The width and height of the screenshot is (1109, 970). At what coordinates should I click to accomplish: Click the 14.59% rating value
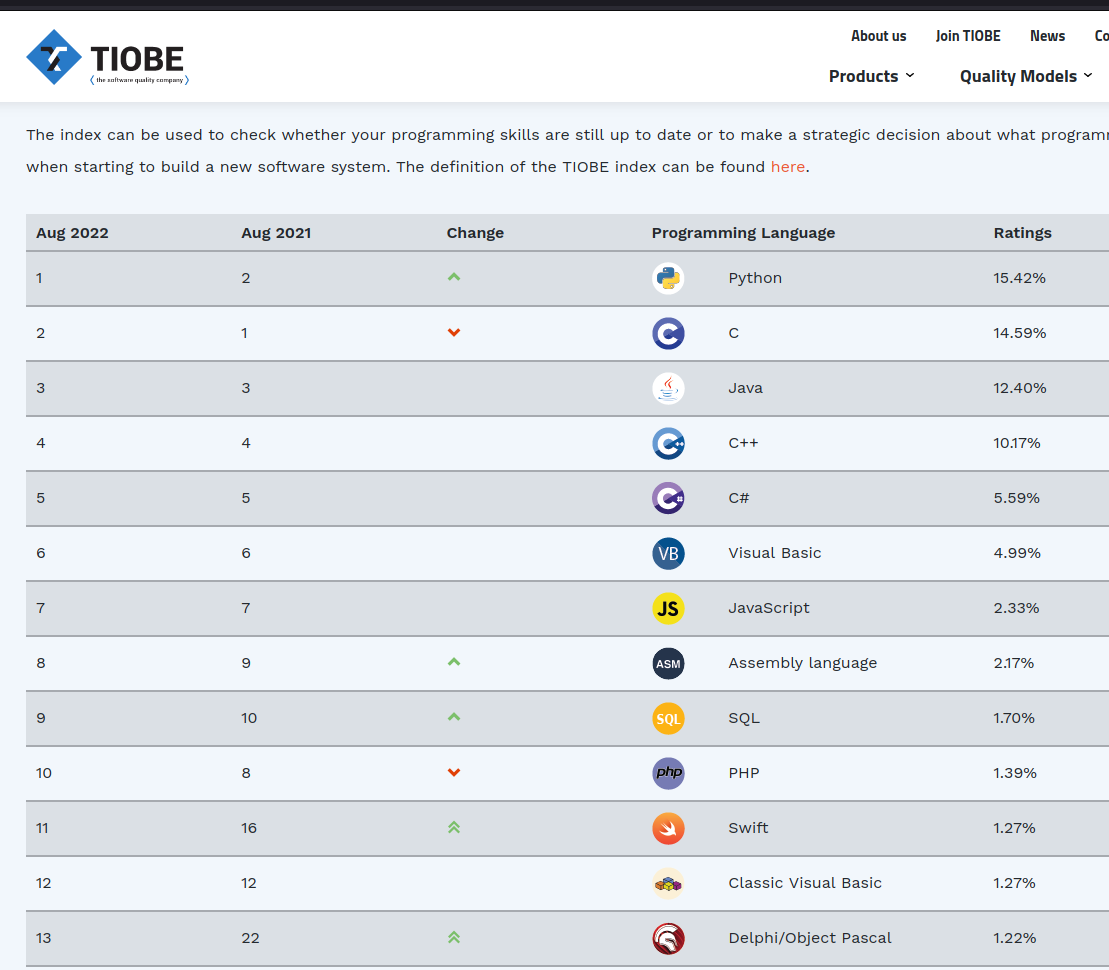tap(1019, 333)
